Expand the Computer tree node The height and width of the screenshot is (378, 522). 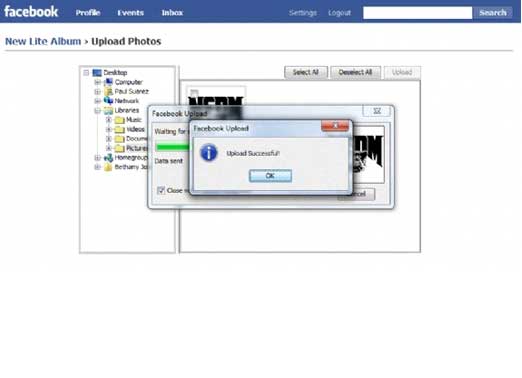click(97, 82)
